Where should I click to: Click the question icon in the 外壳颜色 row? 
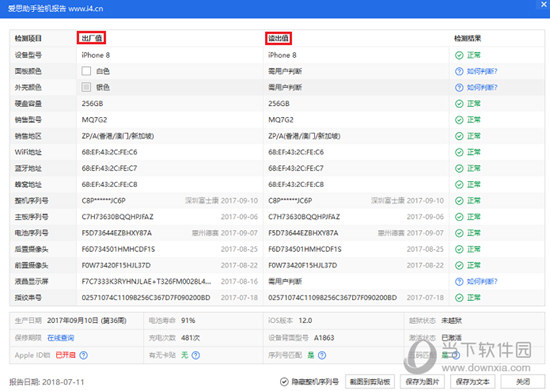[x=459, y=88]
